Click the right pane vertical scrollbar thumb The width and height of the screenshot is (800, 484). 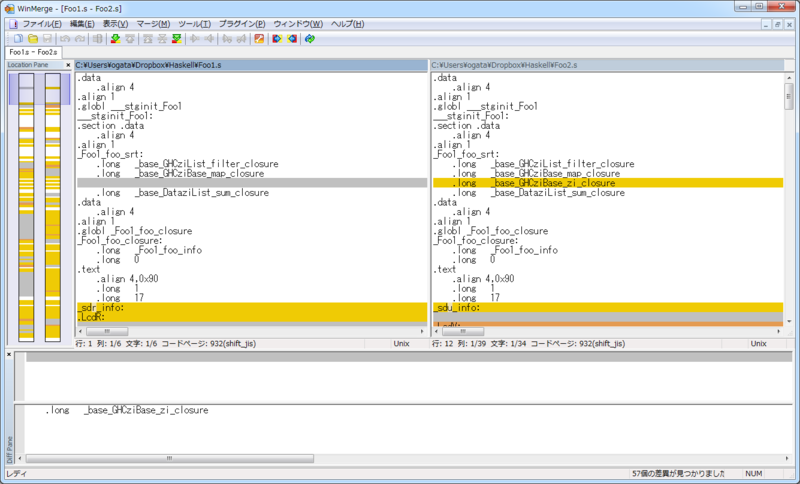pyautogui.click(x=789, y=96)
